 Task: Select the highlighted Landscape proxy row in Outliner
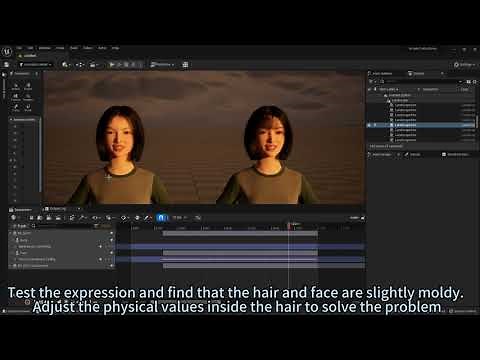coord(422,125)
